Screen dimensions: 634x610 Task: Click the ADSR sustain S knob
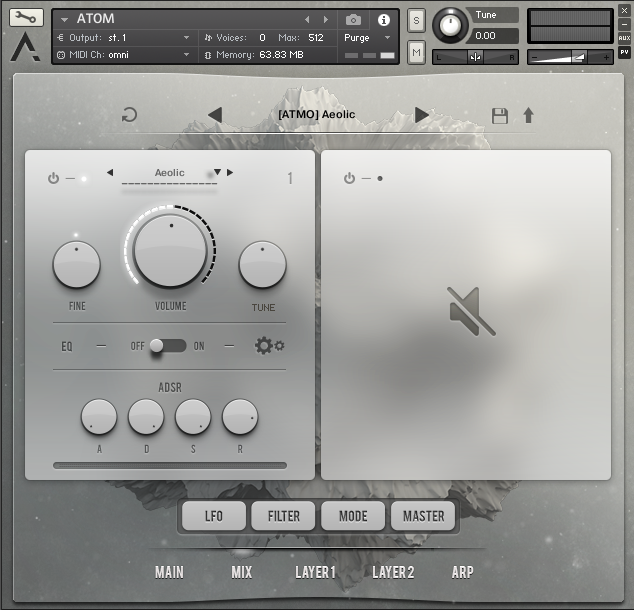[x=193, y=417]
